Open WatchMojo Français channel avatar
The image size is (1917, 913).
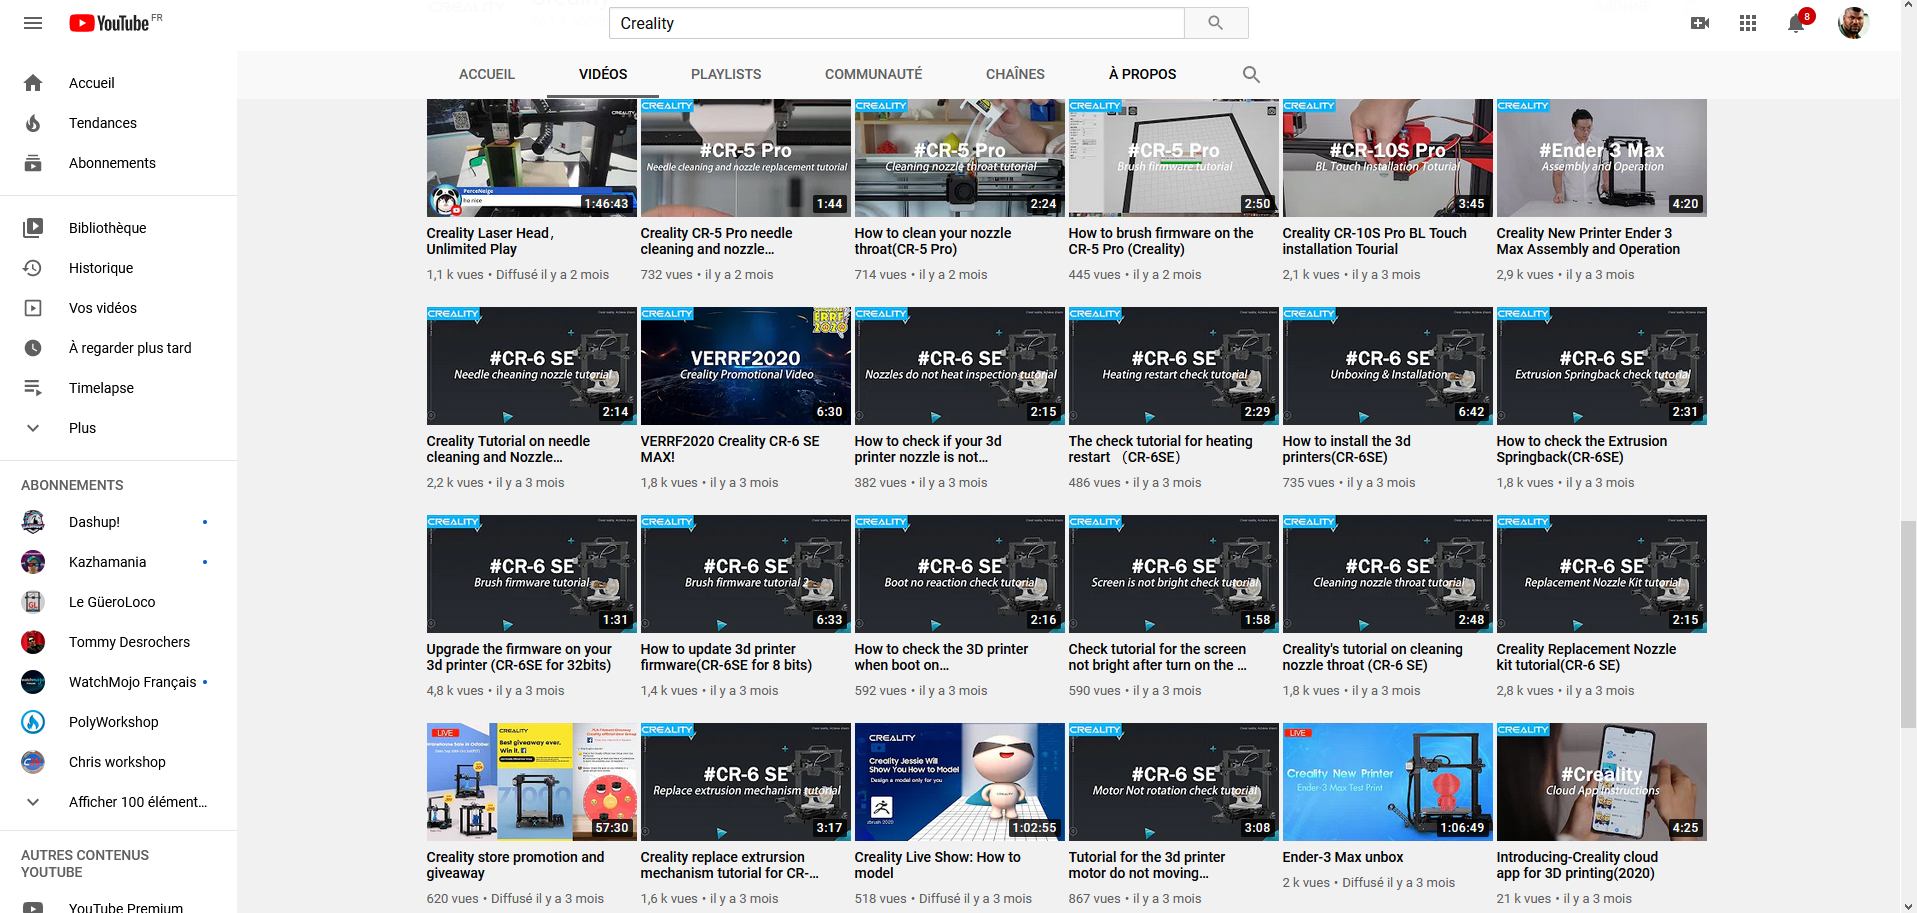[x=33, y=682]
